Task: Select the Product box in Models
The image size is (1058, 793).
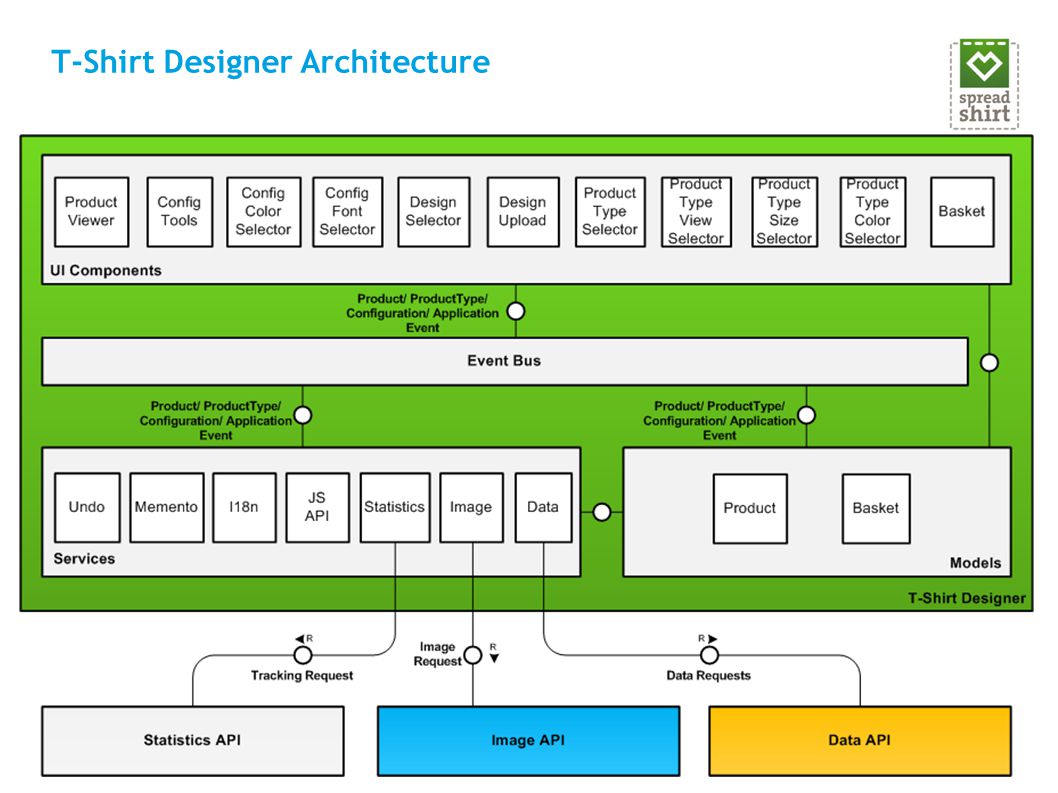Action: click(750, 508)
